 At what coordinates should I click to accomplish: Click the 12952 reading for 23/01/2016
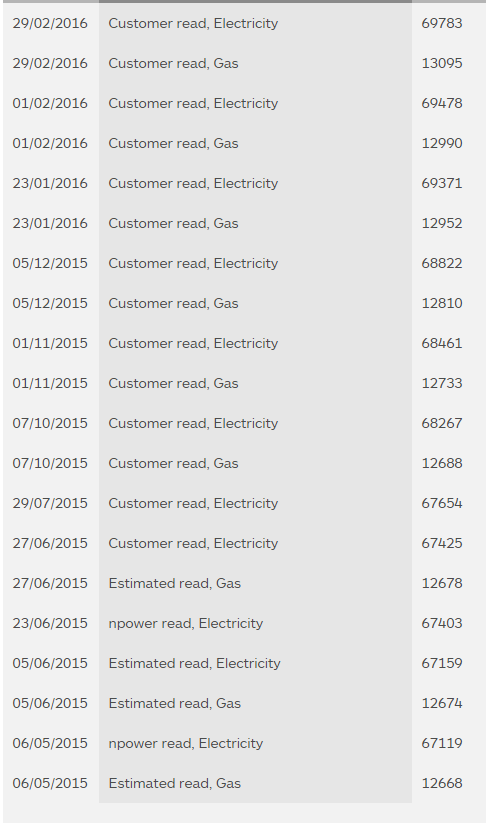coord(442,224)
